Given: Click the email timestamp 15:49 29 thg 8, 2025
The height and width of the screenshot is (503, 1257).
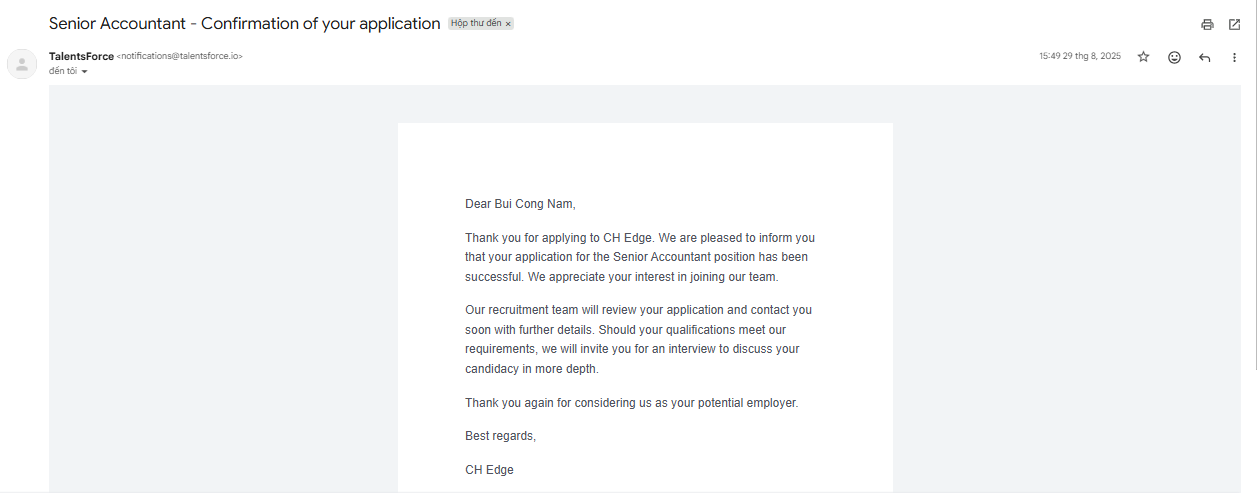Looking at the screenshot, I should (1080, 57).
